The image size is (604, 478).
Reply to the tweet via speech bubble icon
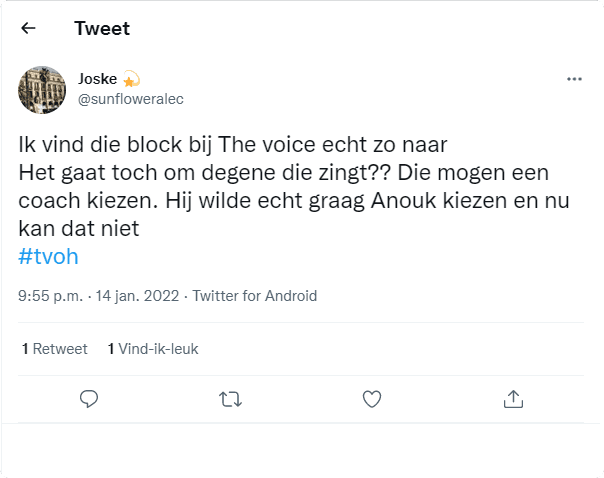89,399
